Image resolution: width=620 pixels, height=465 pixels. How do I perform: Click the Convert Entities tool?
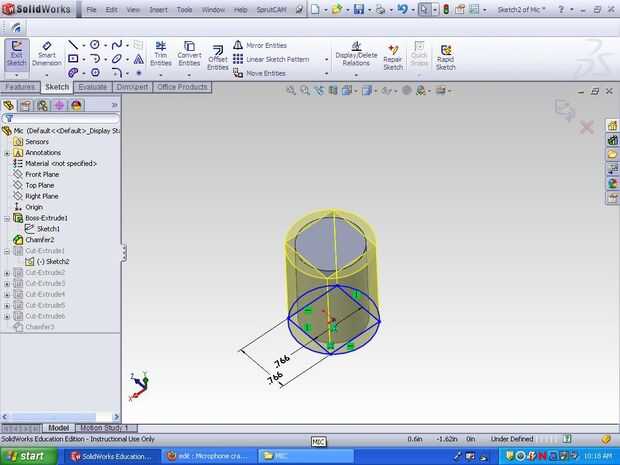click(x=189, y=54)
